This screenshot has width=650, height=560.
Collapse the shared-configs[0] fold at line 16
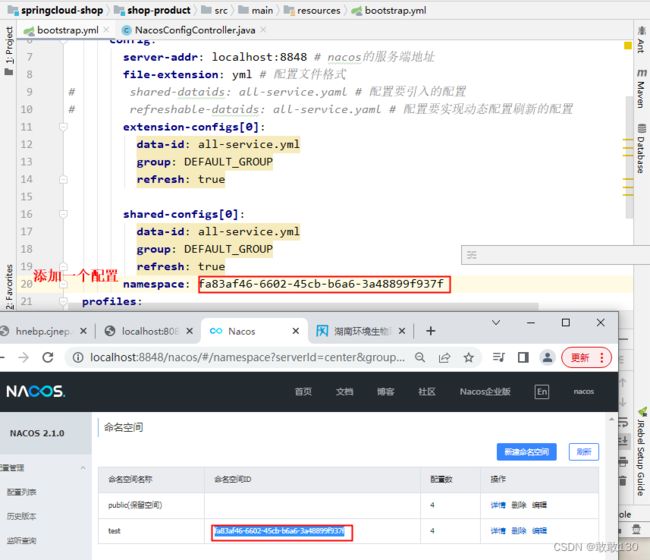tap(63, 214)
